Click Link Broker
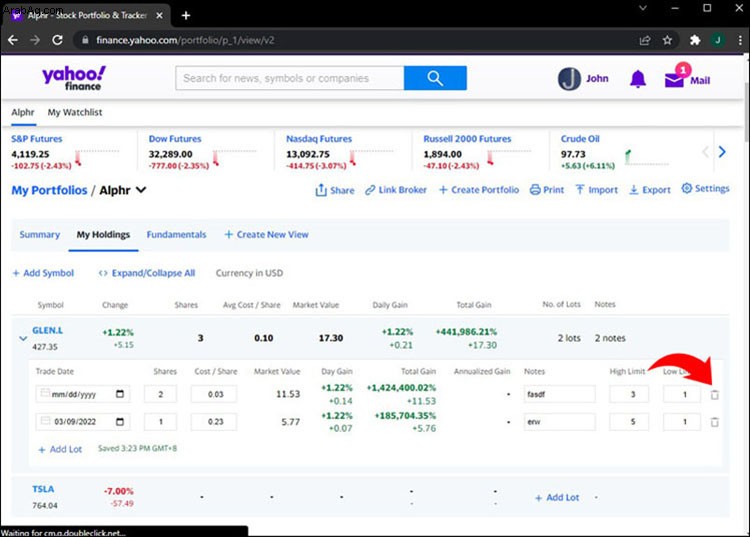The height and width of the screenshot is (537, 750). pos(396,190)
